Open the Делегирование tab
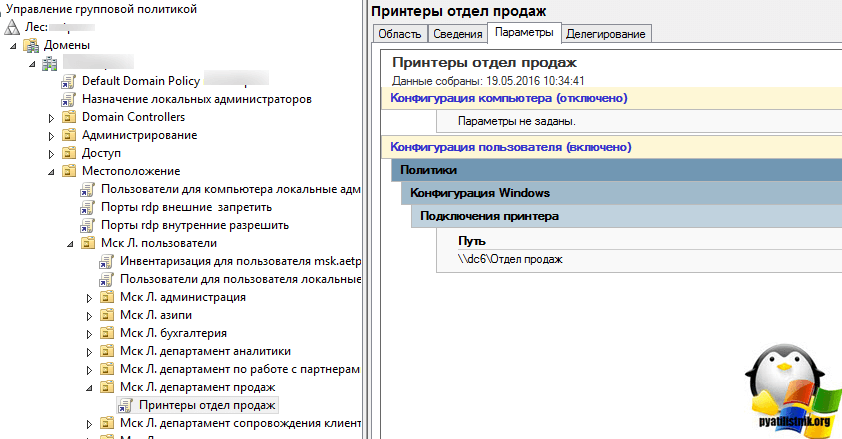The height and width of the screenshot is (439, 842). [606, 34]
